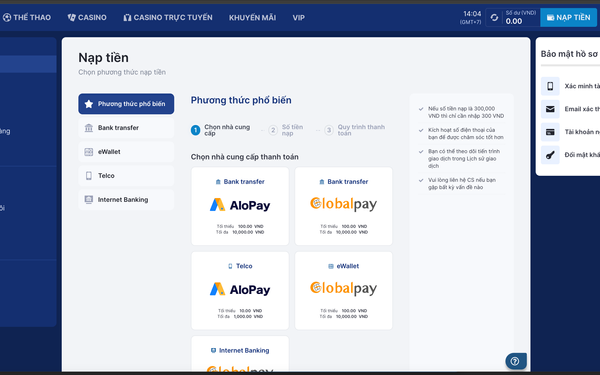Open the KHUYẾN MÃI menu item
Screen dimensions: 600x375
[253, 18]
